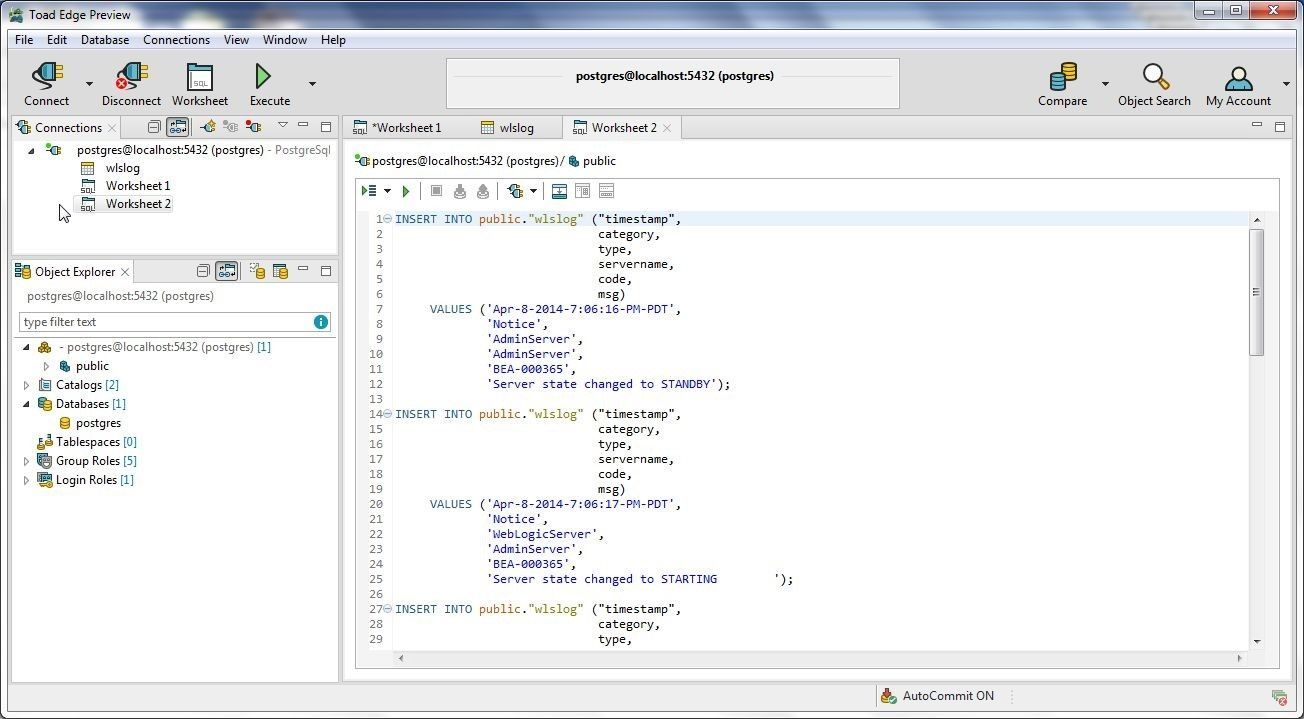Expand the public schema node
The height and width of the screenshot is (719, 1304).
pyautogui.click(x=46, y=366)
